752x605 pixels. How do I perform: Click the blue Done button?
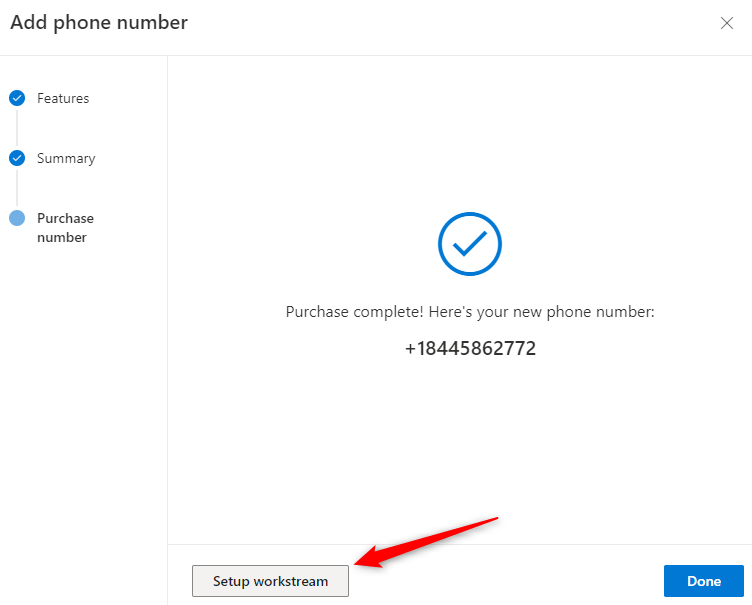click(x=704, y=581)
